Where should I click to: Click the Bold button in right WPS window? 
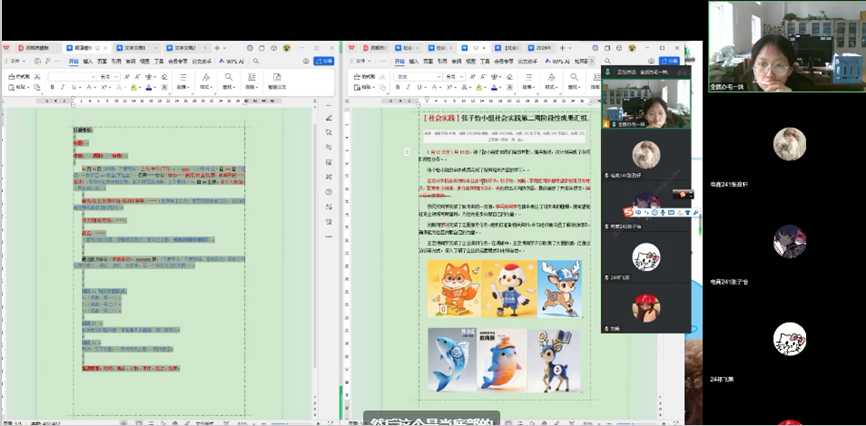[397, 87]
